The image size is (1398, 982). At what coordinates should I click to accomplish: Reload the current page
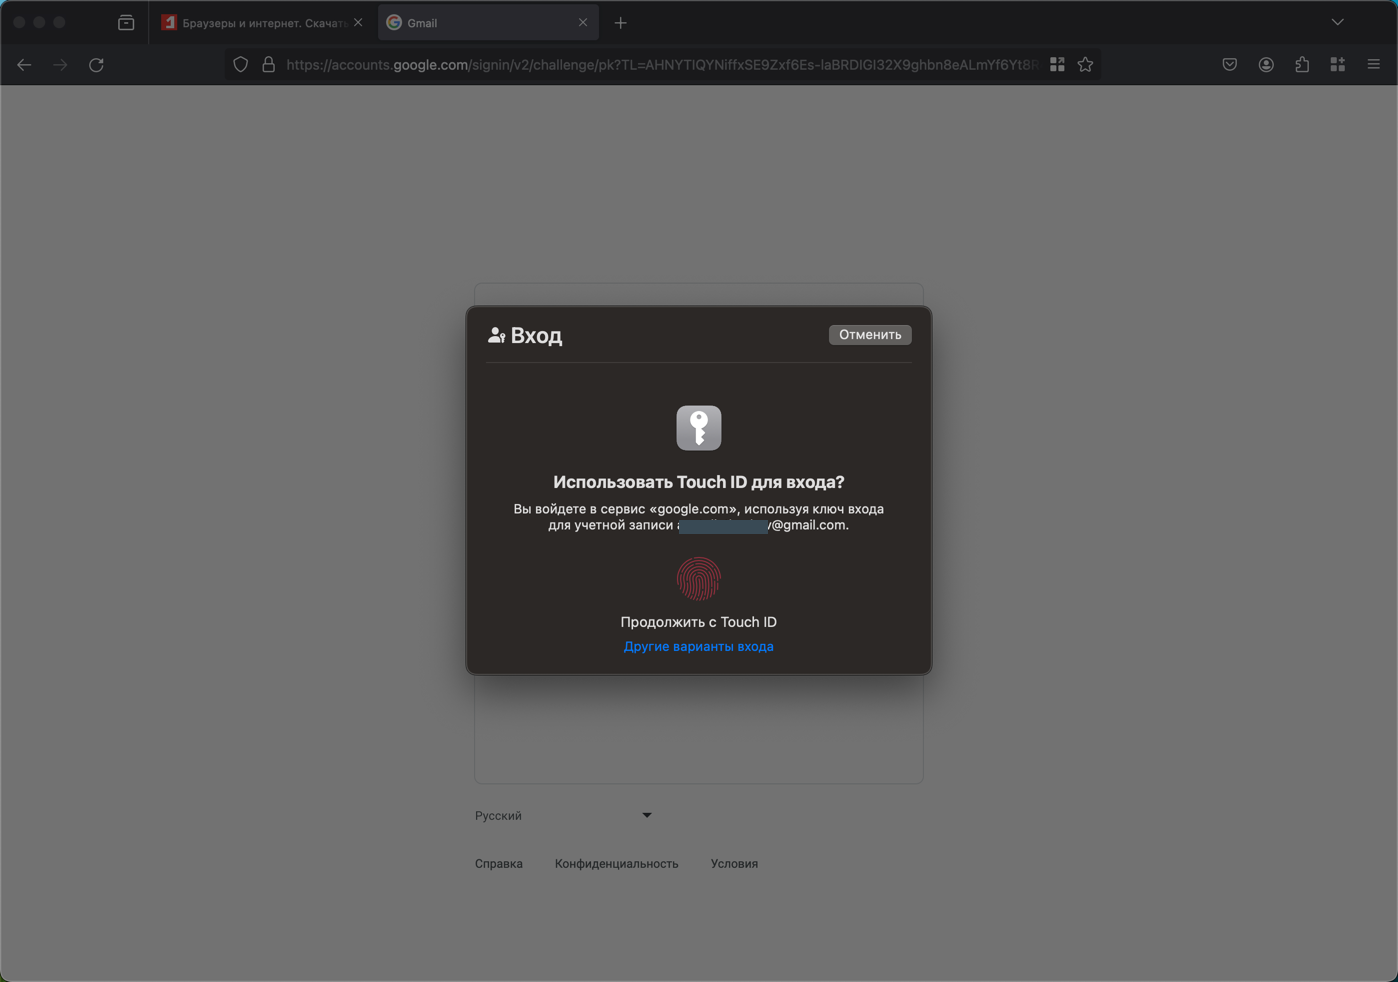point(96,65)
